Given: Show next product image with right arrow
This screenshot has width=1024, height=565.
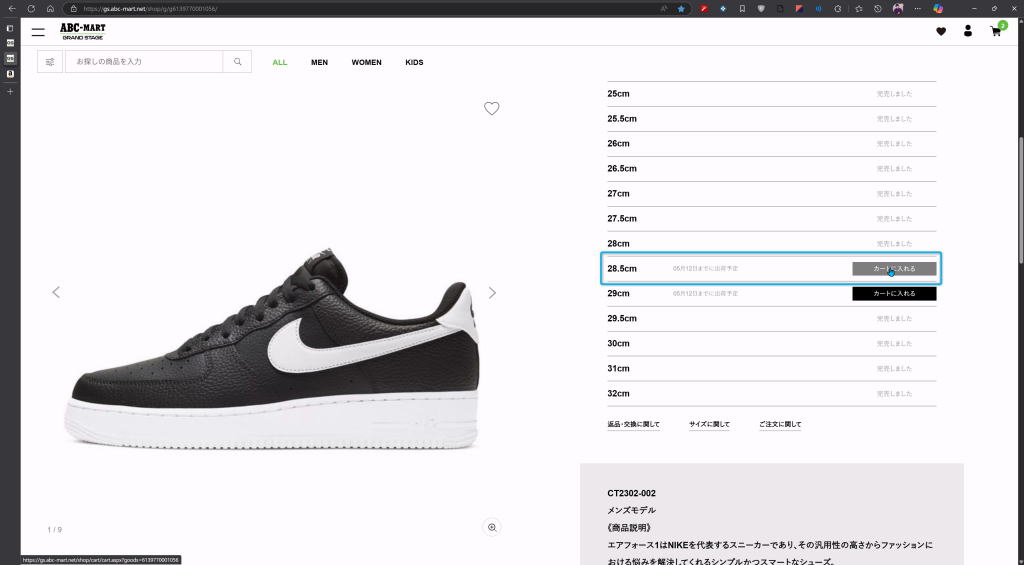Looking at the screenshot, I should (x=492, y=293).
